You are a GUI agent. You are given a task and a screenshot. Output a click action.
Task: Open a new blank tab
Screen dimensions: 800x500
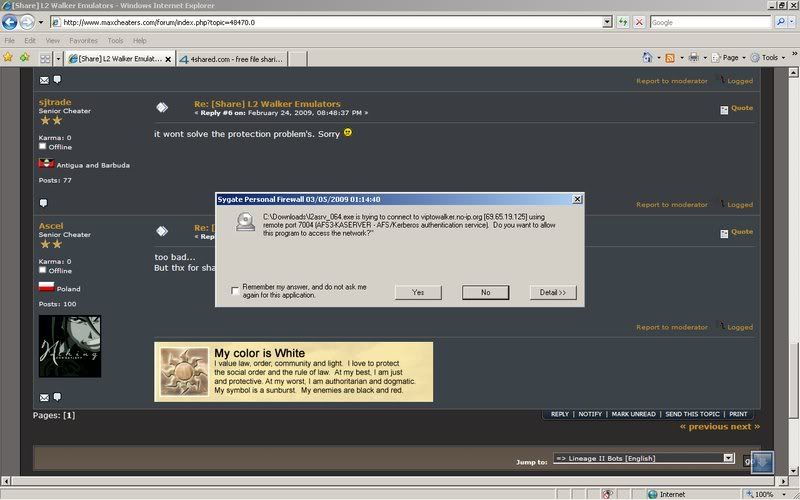point(298,59)
